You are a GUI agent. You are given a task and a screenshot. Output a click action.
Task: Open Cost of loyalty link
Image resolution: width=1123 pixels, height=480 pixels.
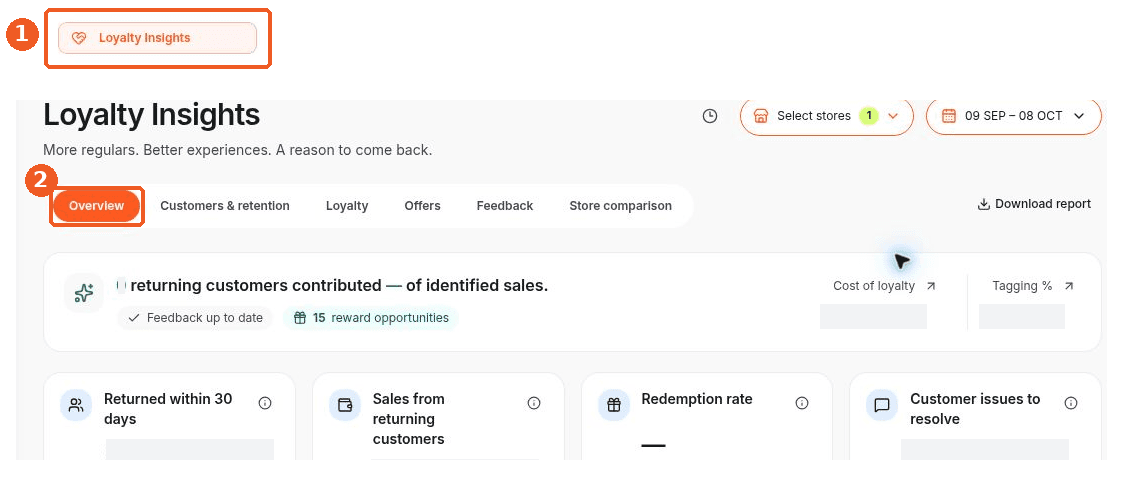pos(874,286)
